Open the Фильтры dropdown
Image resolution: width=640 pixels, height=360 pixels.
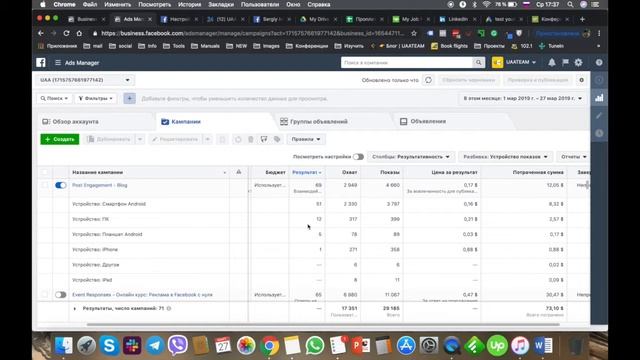click(96, 98)
